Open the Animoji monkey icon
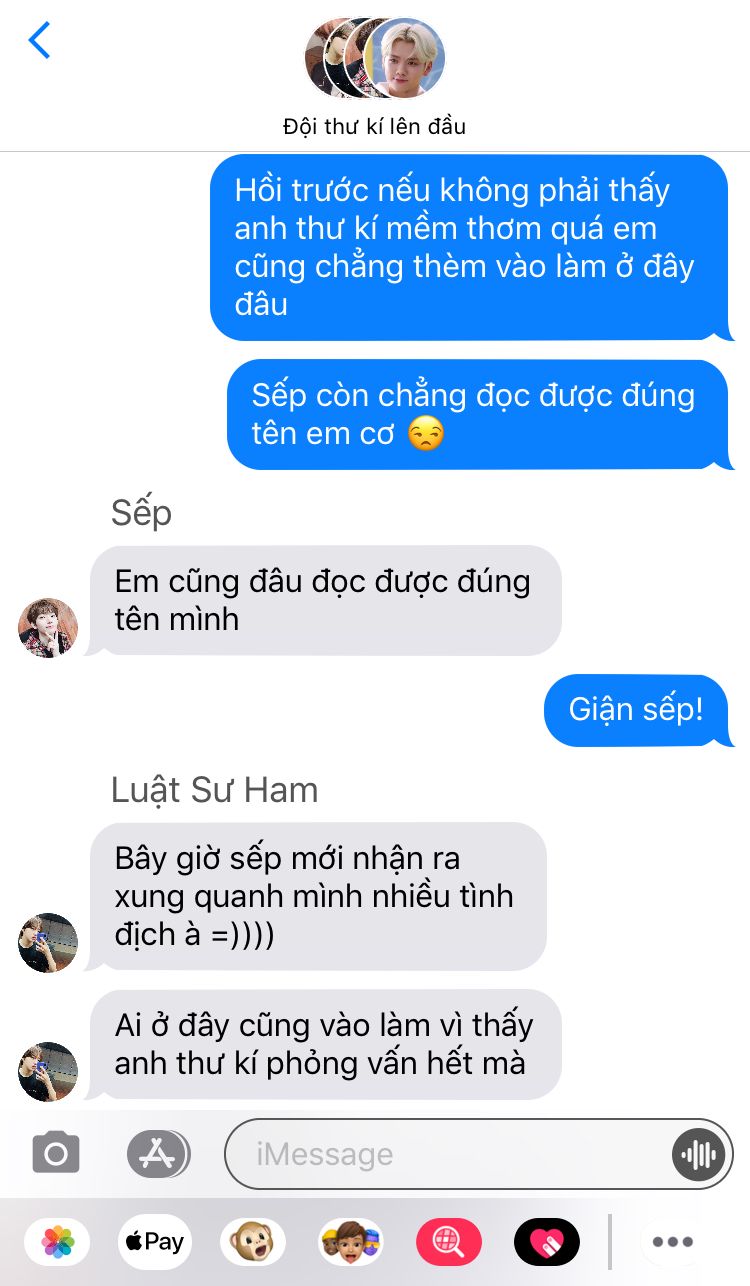The width and height of the screenshot is (750, 1286). 253,1242
